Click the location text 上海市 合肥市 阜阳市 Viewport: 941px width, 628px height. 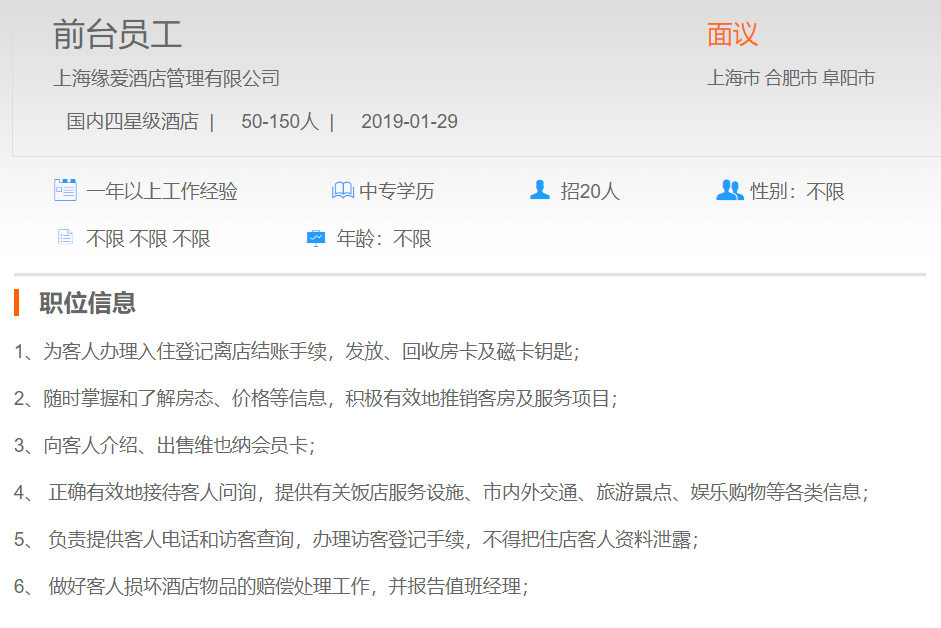coord(791,78)
